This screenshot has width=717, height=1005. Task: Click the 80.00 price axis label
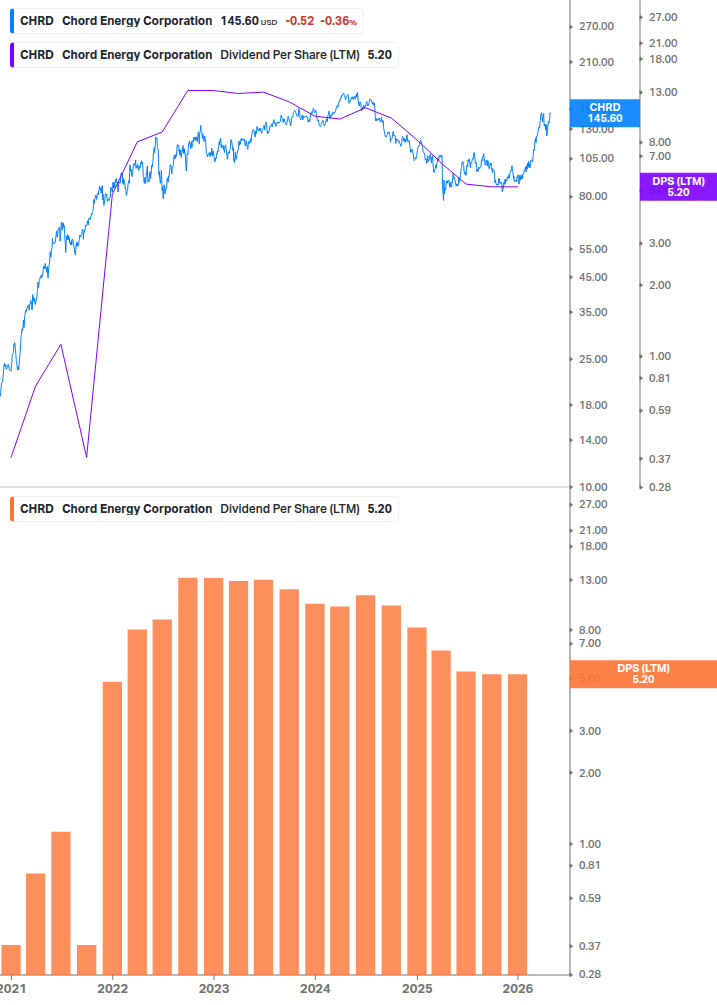tap(593, 196)
